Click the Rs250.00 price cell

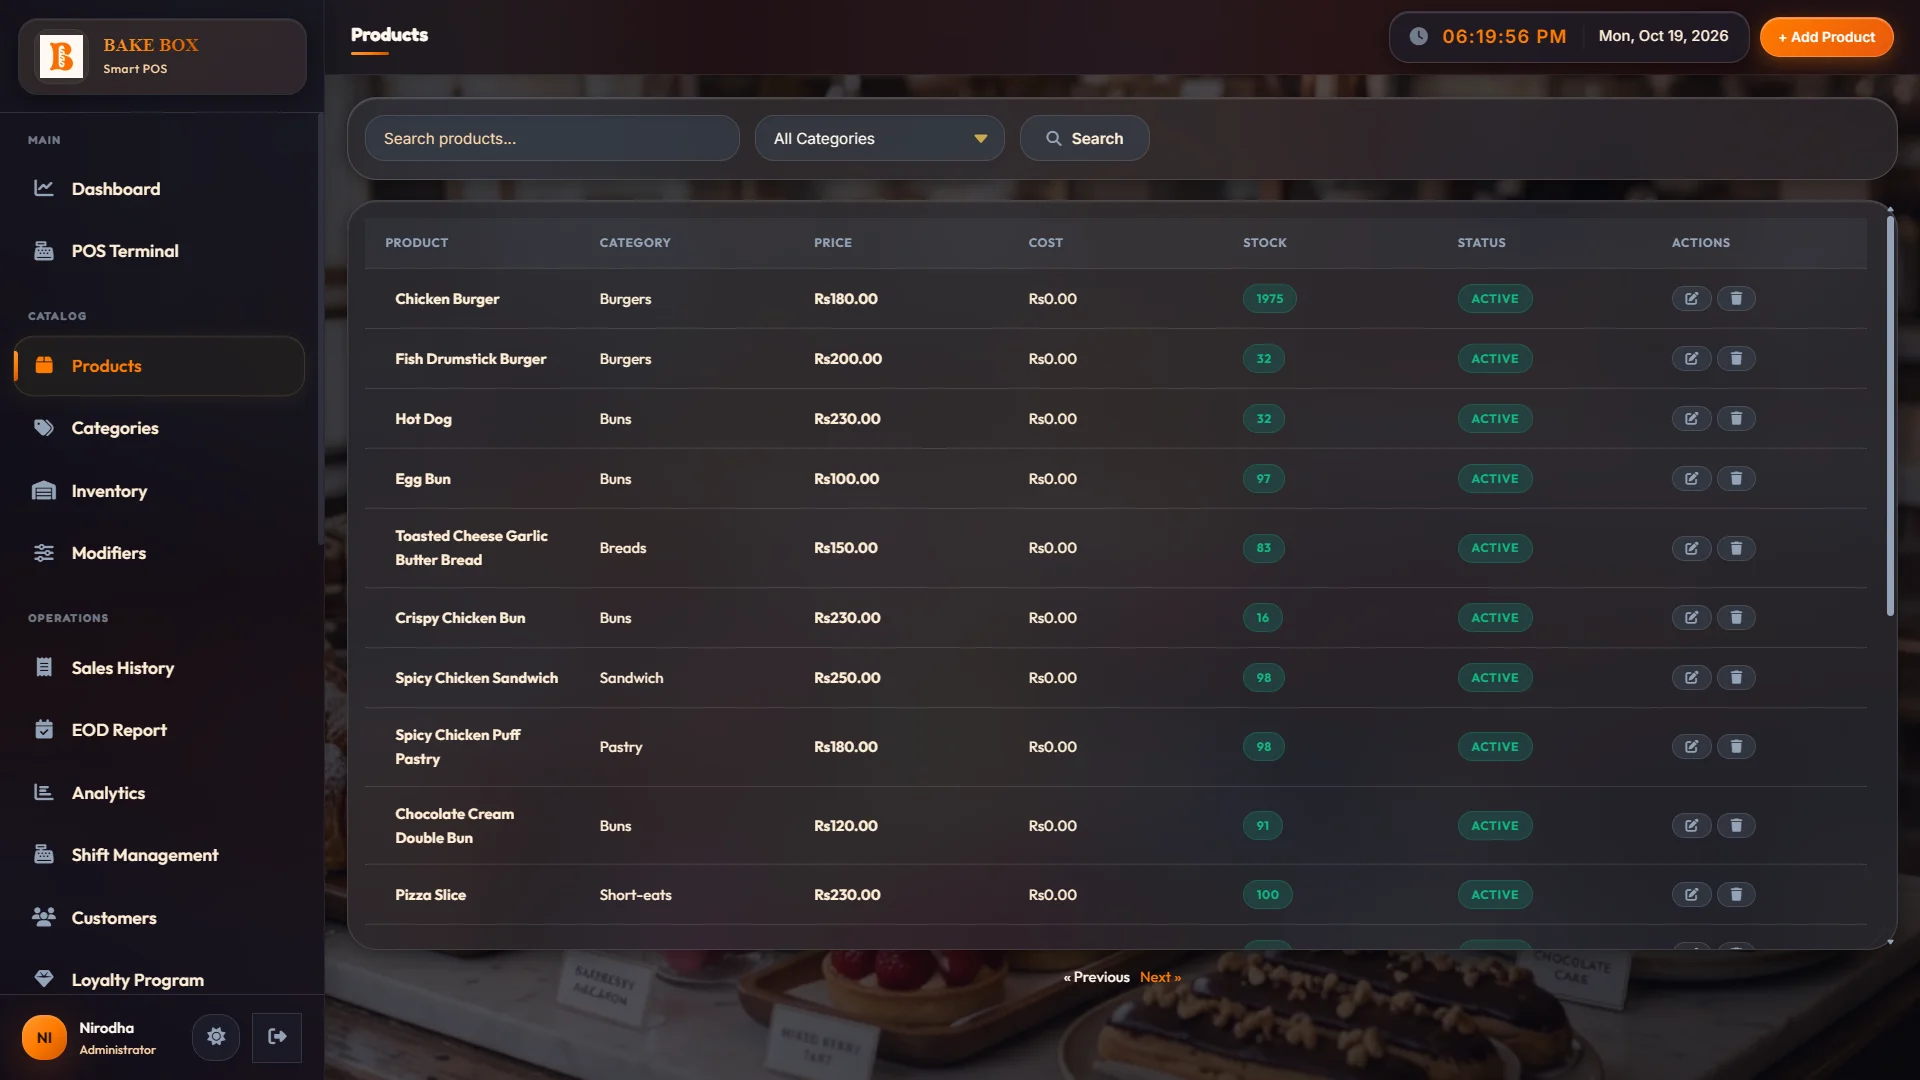click(x=847, y=678)
